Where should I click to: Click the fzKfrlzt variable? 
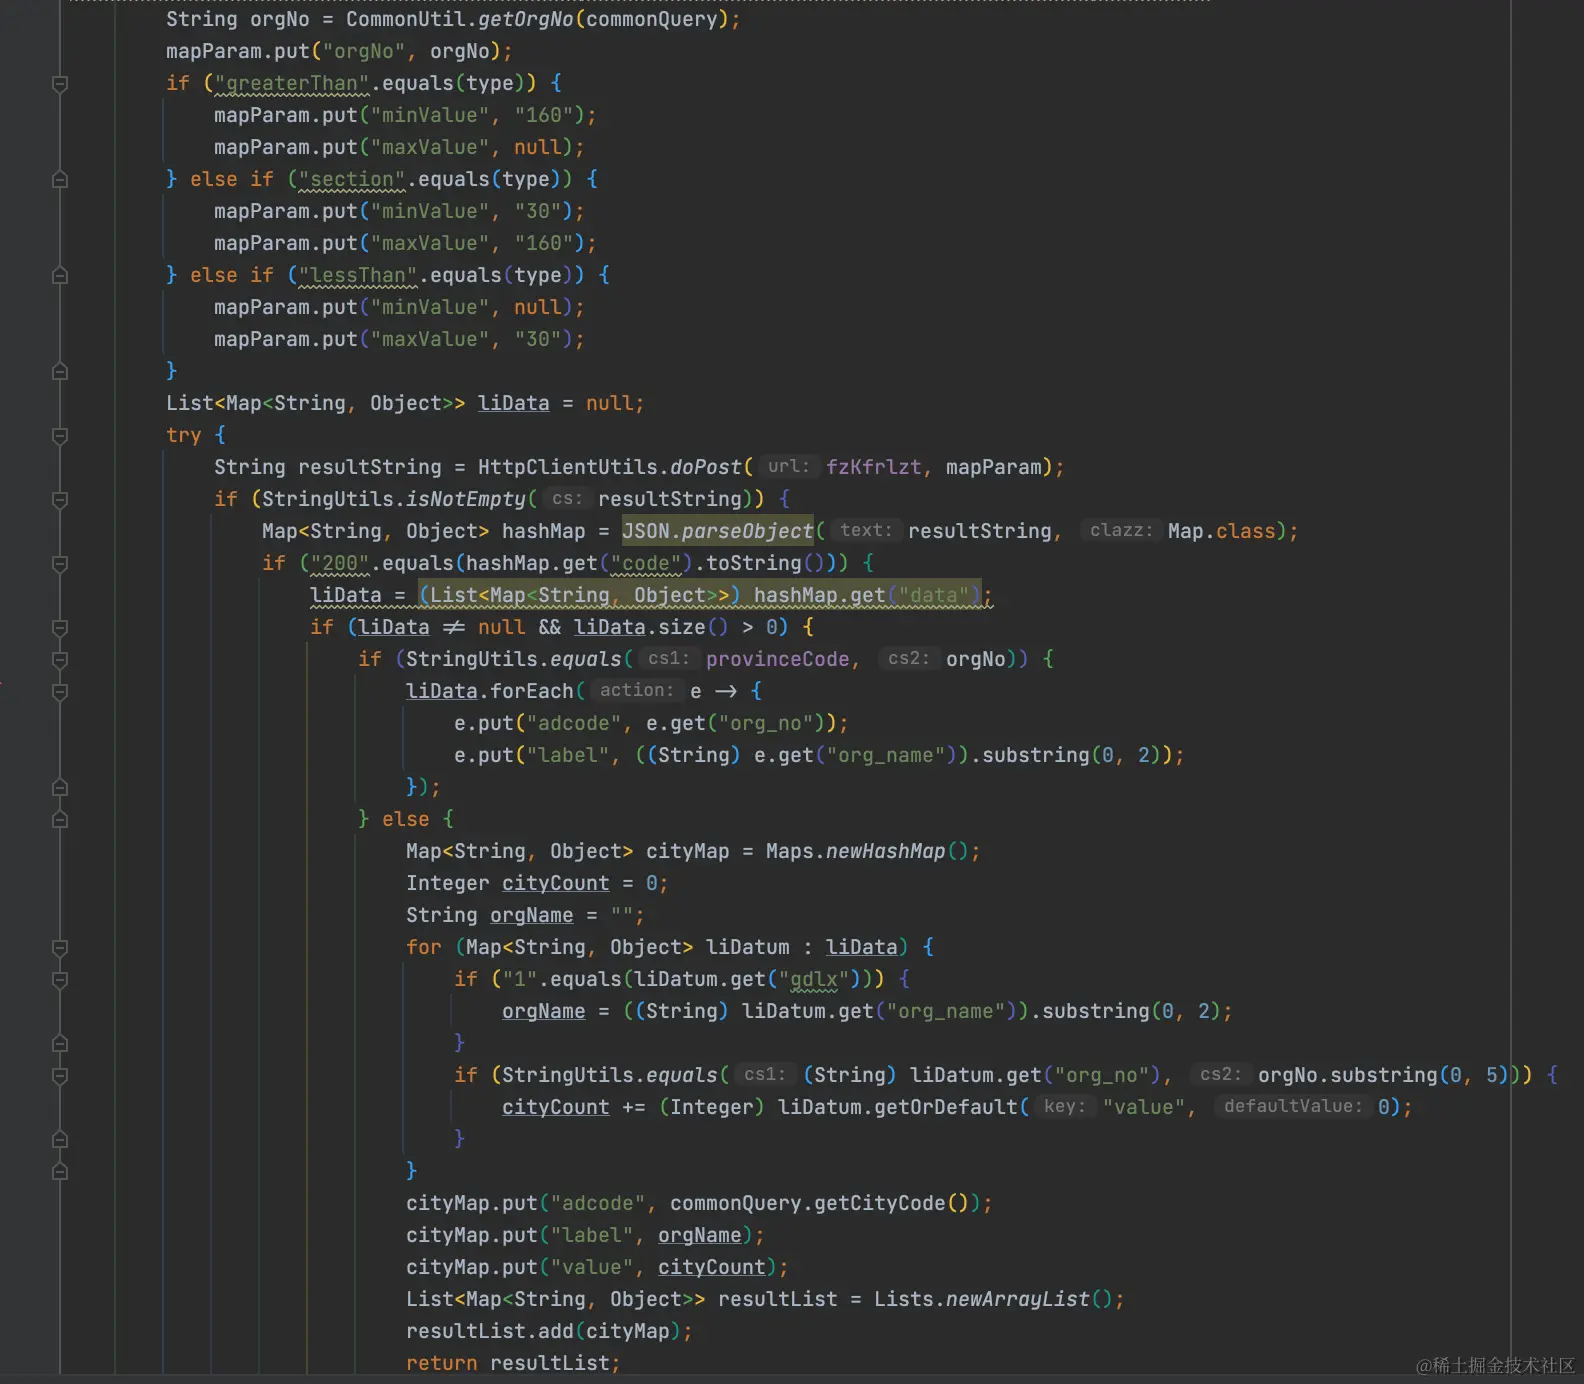pyautogui.click(x=874, y=468)
